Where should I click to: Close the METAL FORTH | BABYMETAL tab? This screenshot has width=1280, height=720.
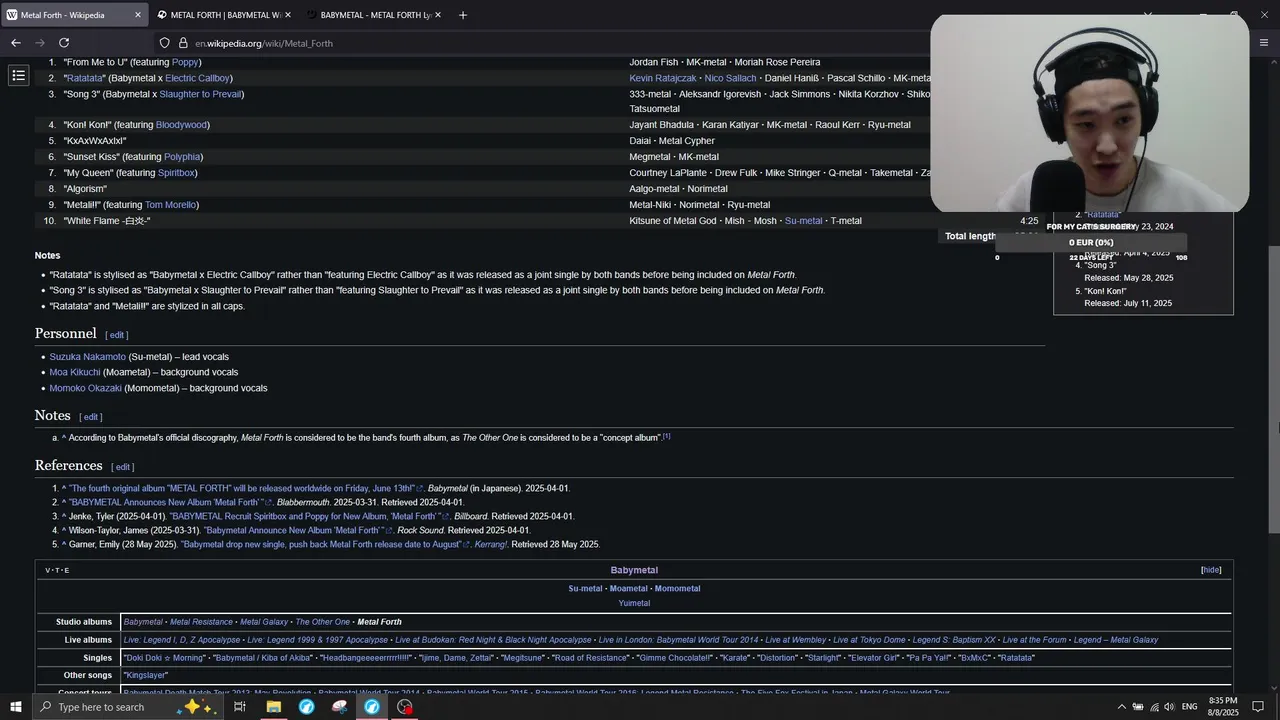(287, 15)
